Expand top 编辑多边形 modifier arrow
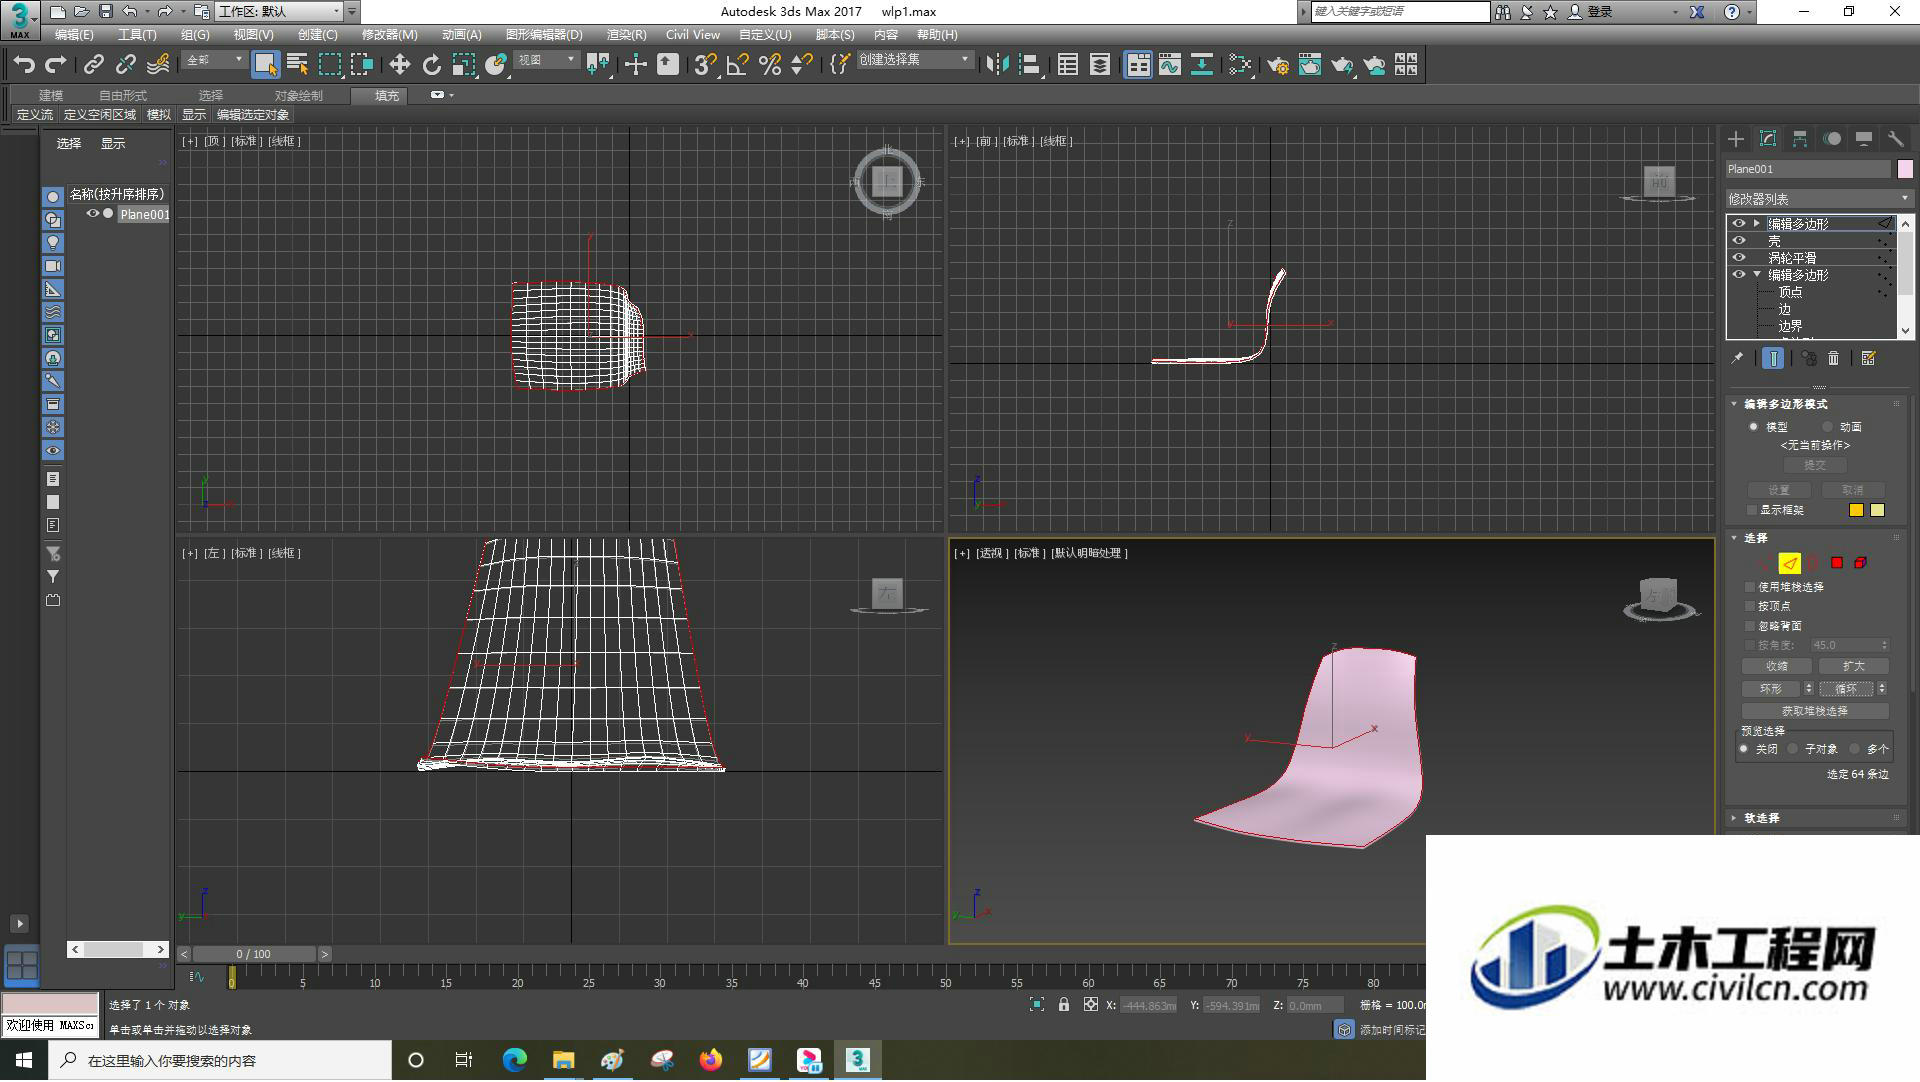1920x1082 pixels. 1756,223
